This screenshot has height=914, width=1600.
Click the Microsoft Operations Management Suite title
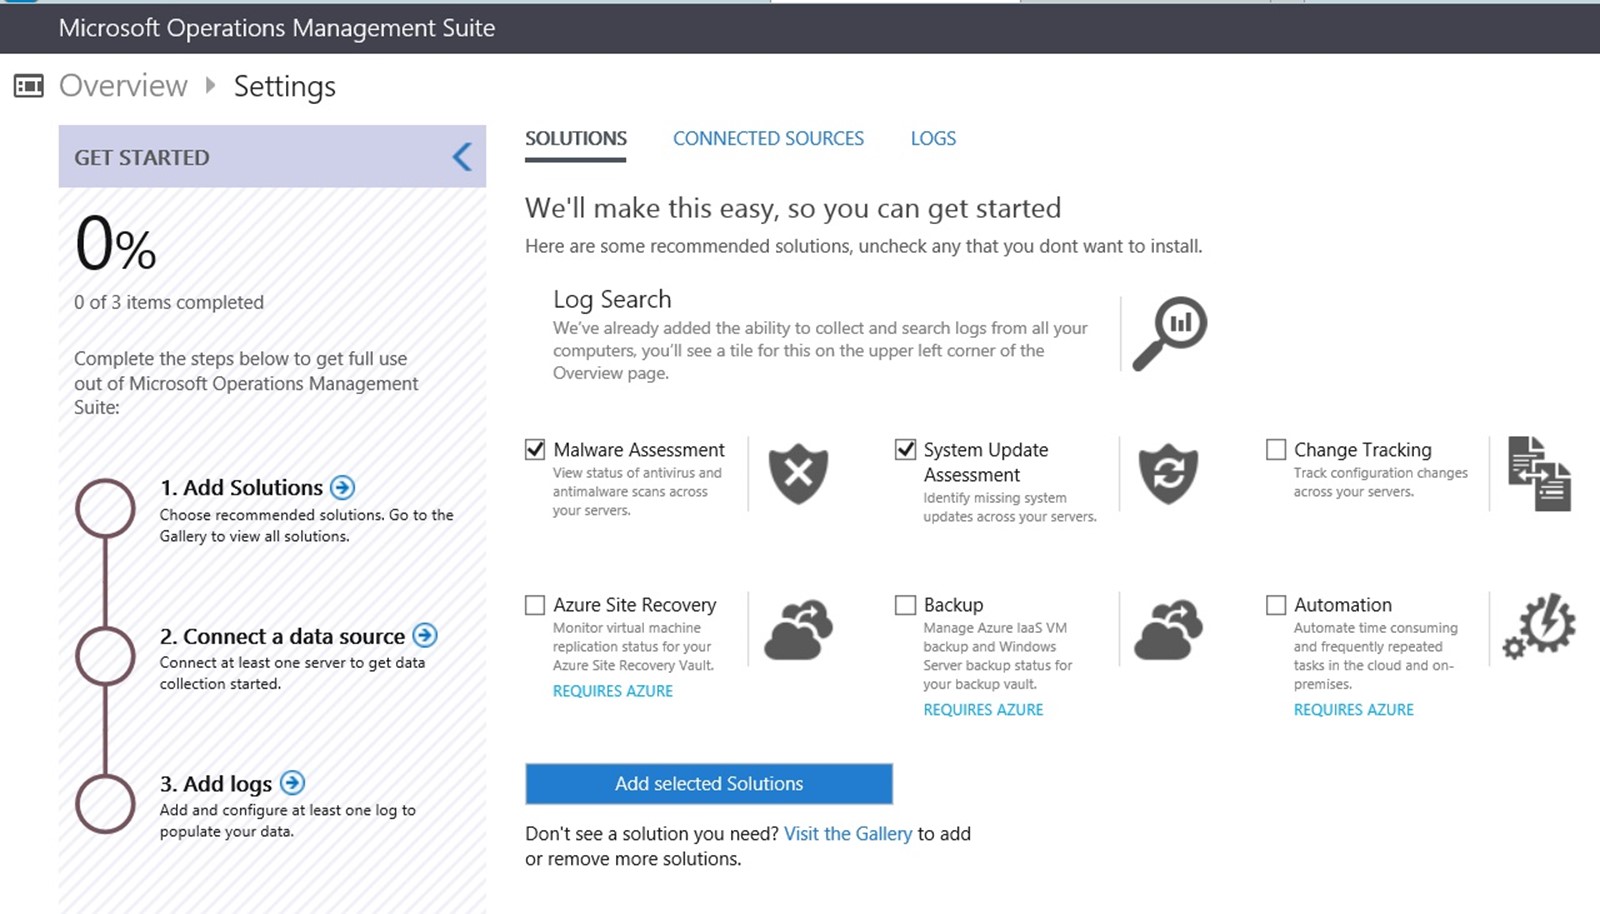277,28
